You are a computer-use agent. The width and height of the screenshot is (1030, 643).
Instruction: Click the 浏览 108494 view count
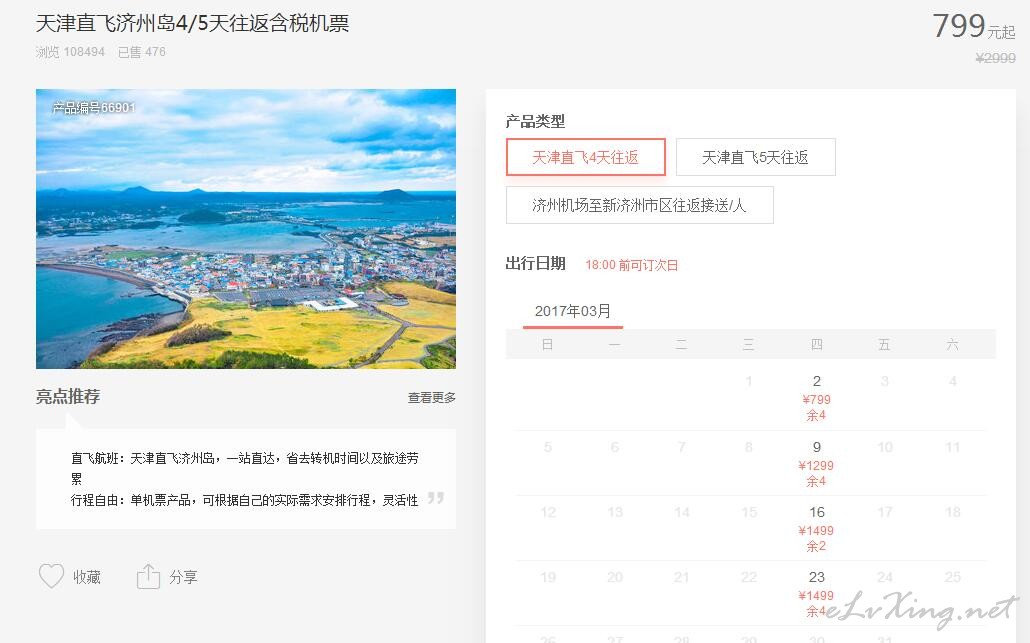70,52
